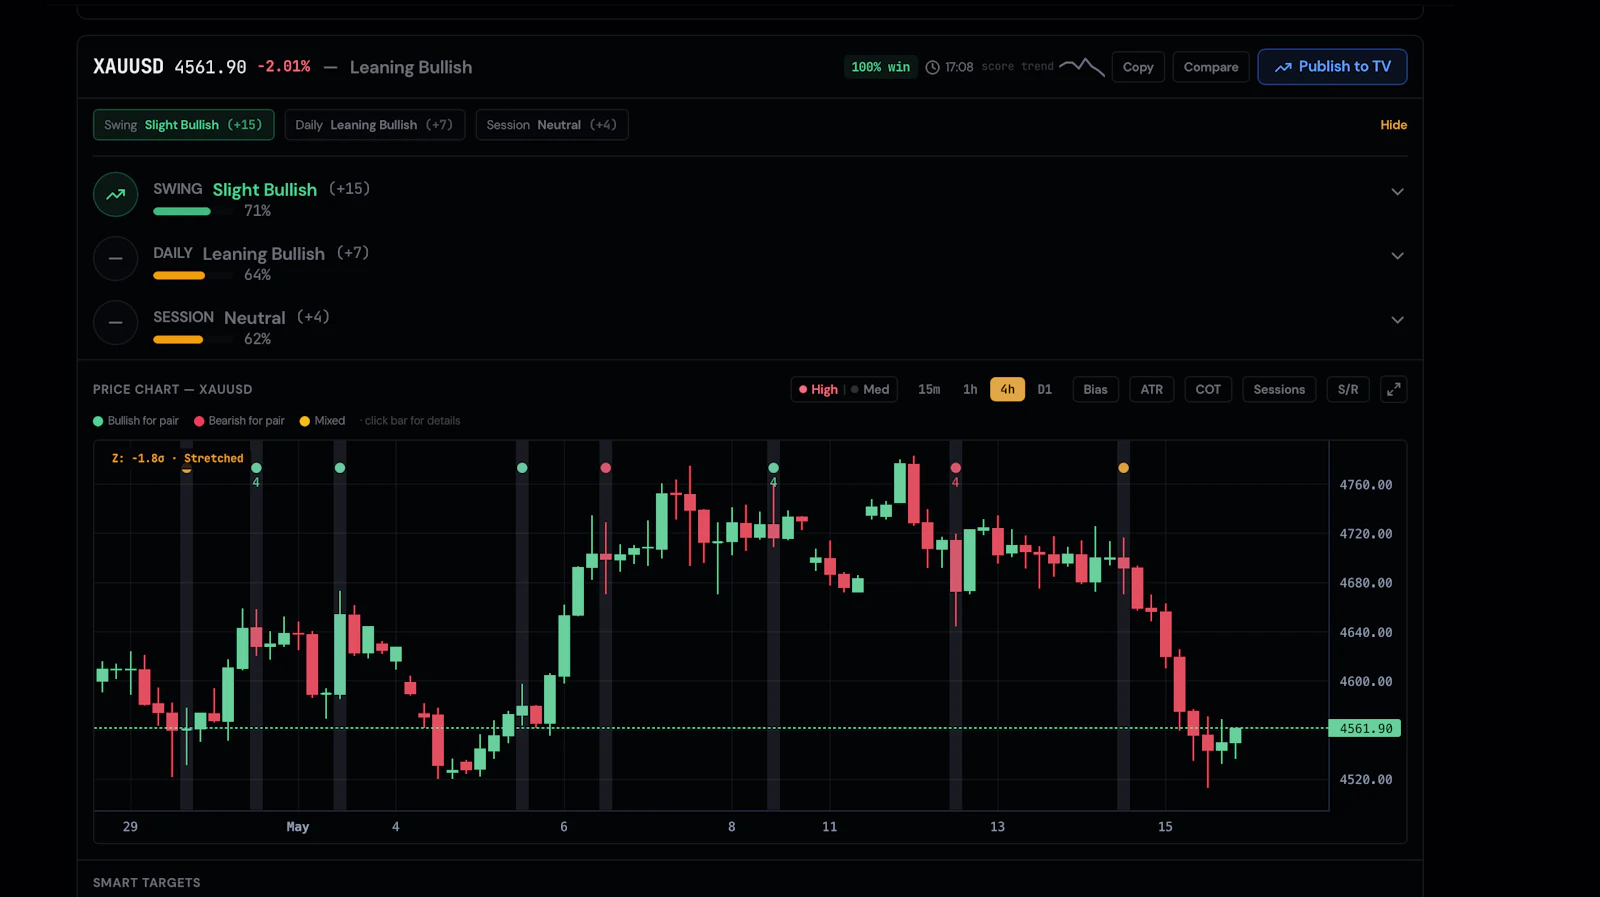This screenshot has height=897, width=1600.
Task: Click the green event marker above May
Action: click(x=340, y=468)
